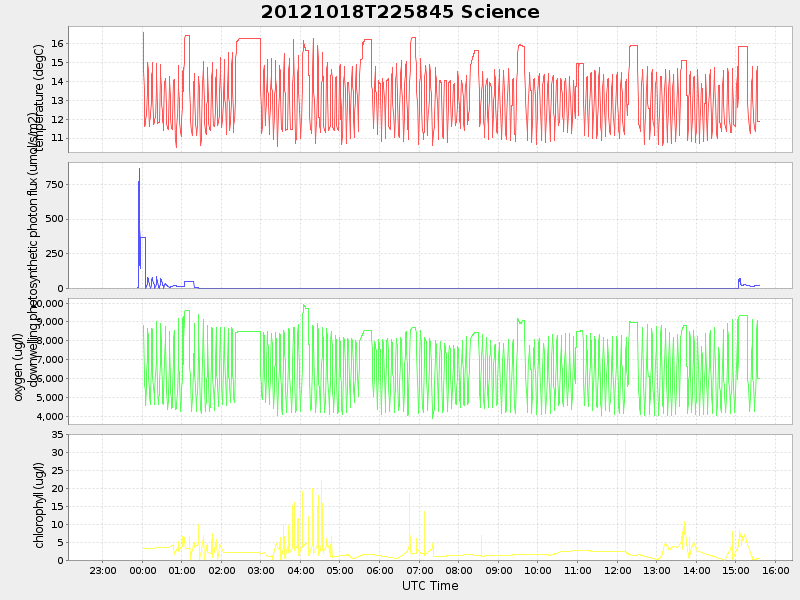Click the "temperature (degC)" y-axis label
Viewport: 800px width, 600px height.
(x=40, y=97)
